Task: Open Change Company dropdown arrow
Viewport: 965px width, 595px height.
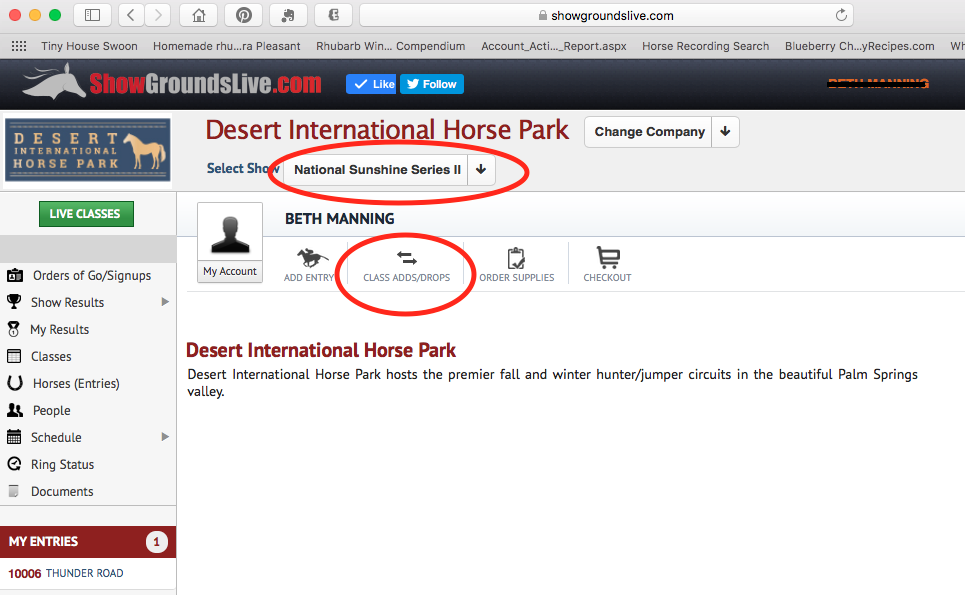Action: pyautogui.click(x=725, y=132)
